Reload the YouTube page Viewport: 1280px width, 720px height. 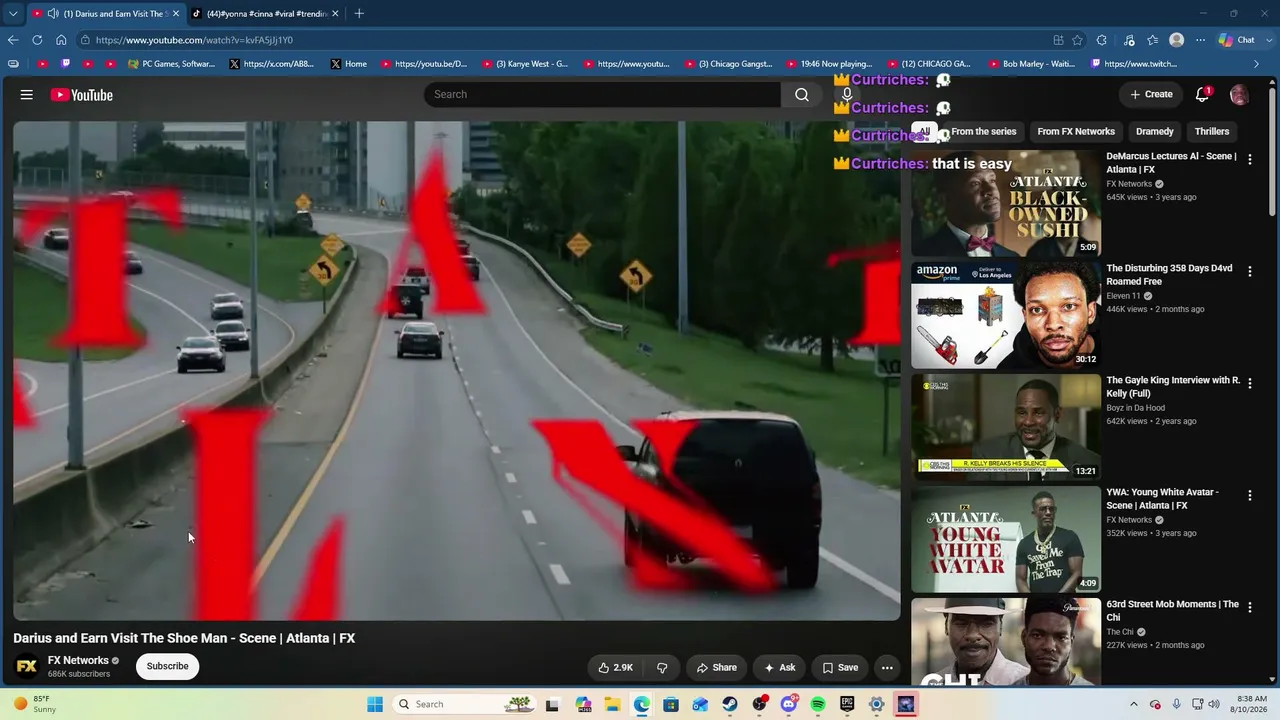[x=37, y=40]
